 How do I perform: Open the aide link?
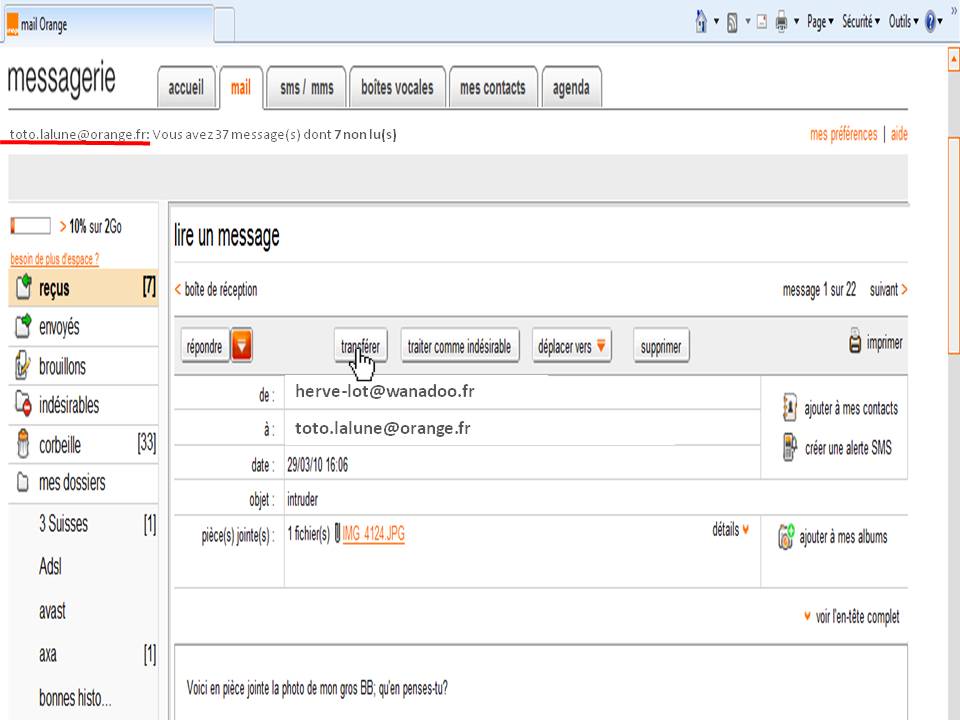(899, 134)
